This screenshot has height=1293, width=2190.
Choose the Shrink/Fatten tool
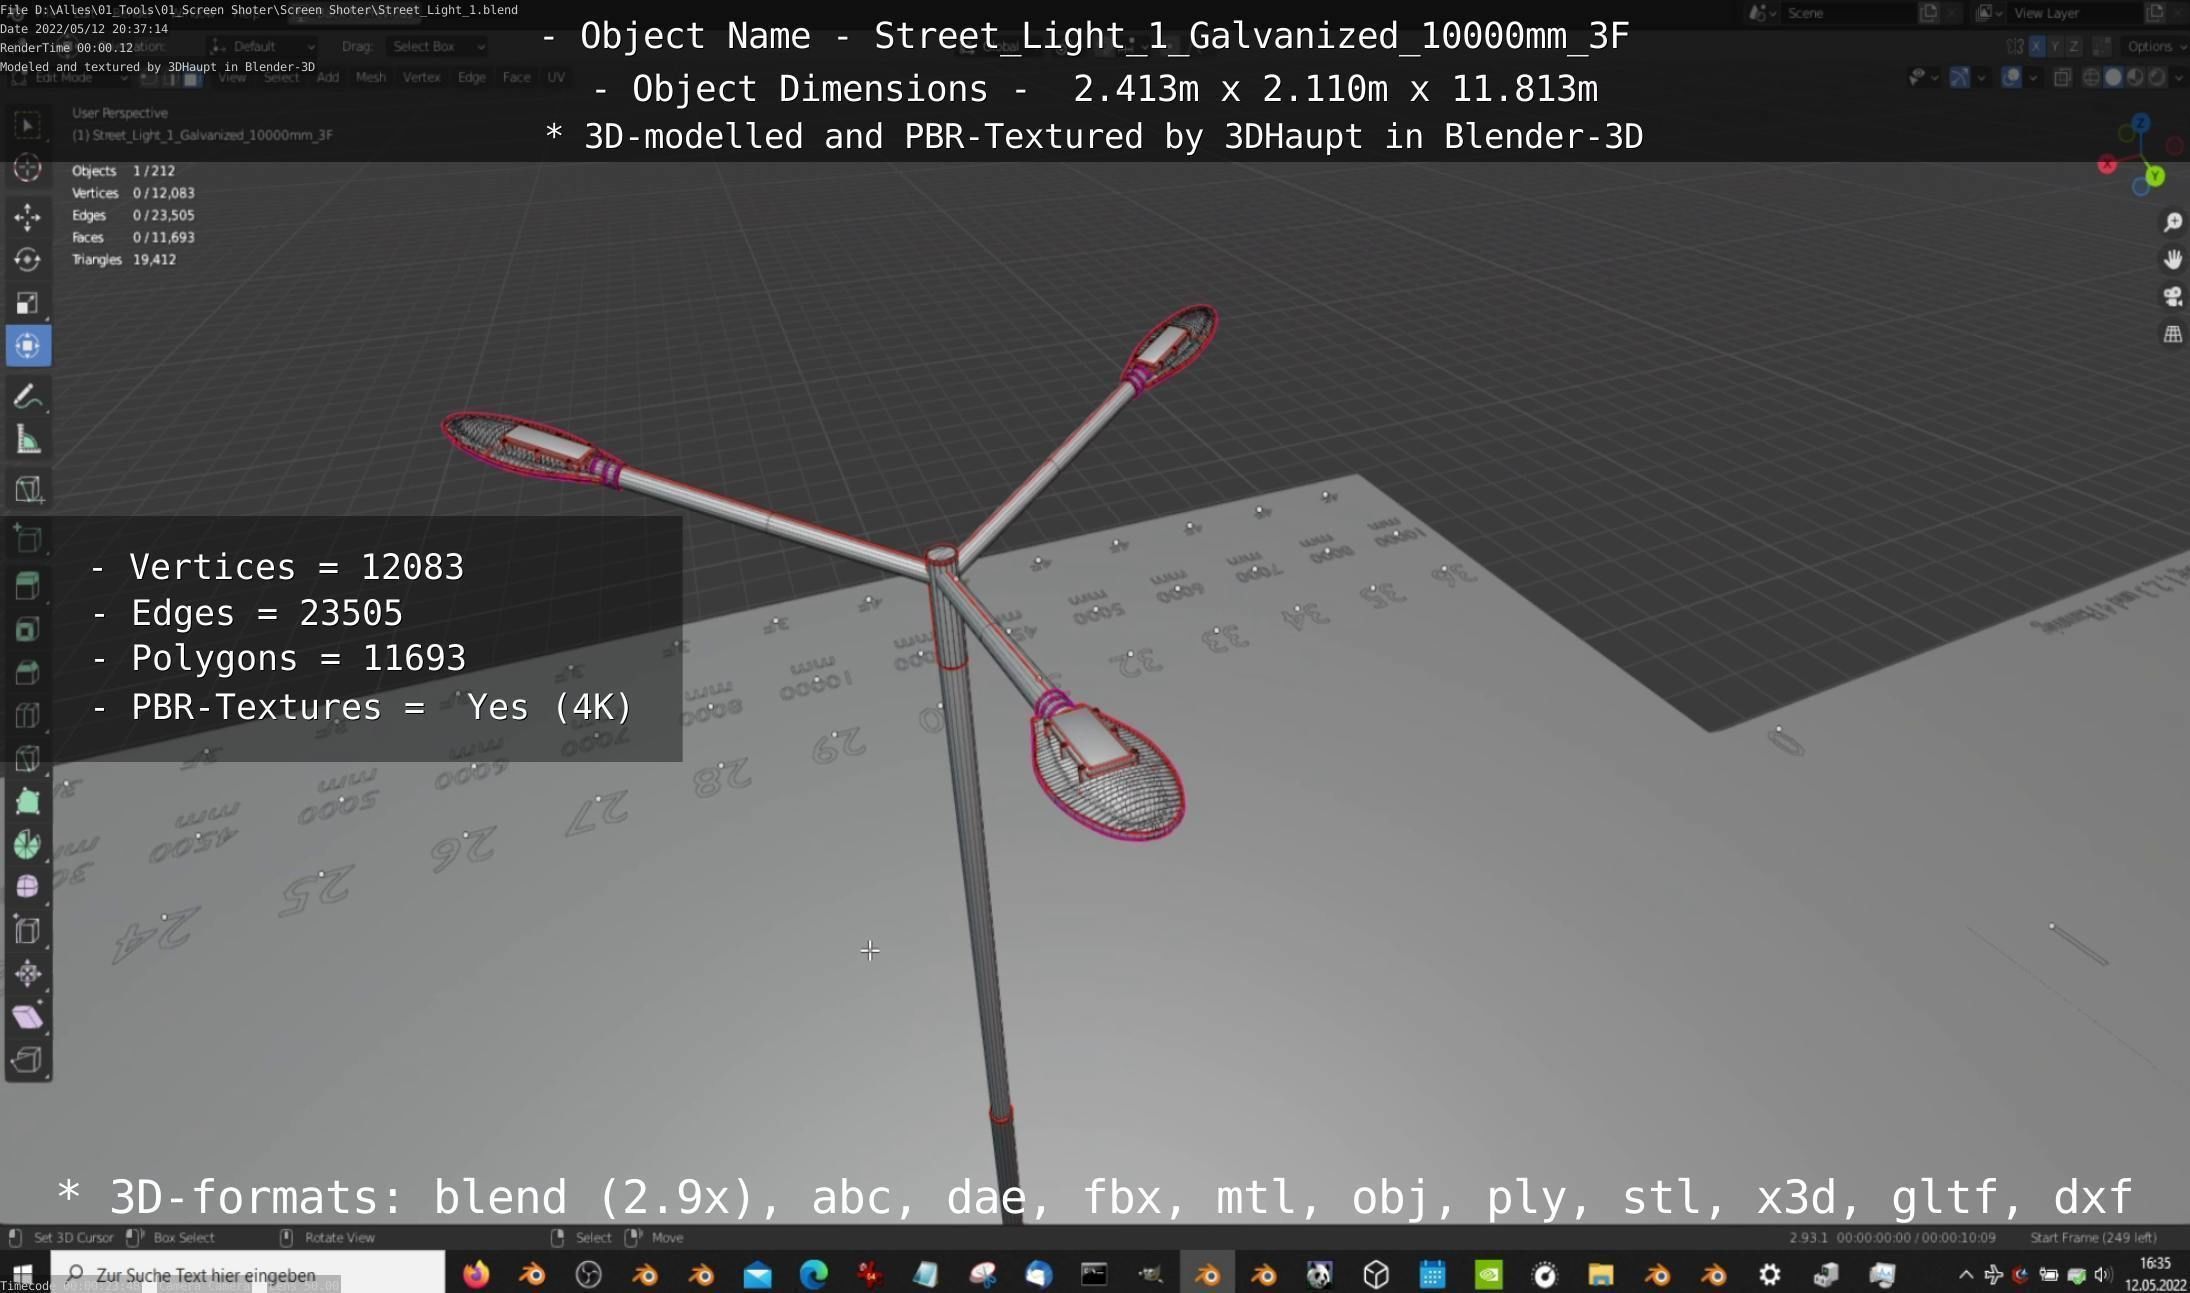click(x=27, y=973)
